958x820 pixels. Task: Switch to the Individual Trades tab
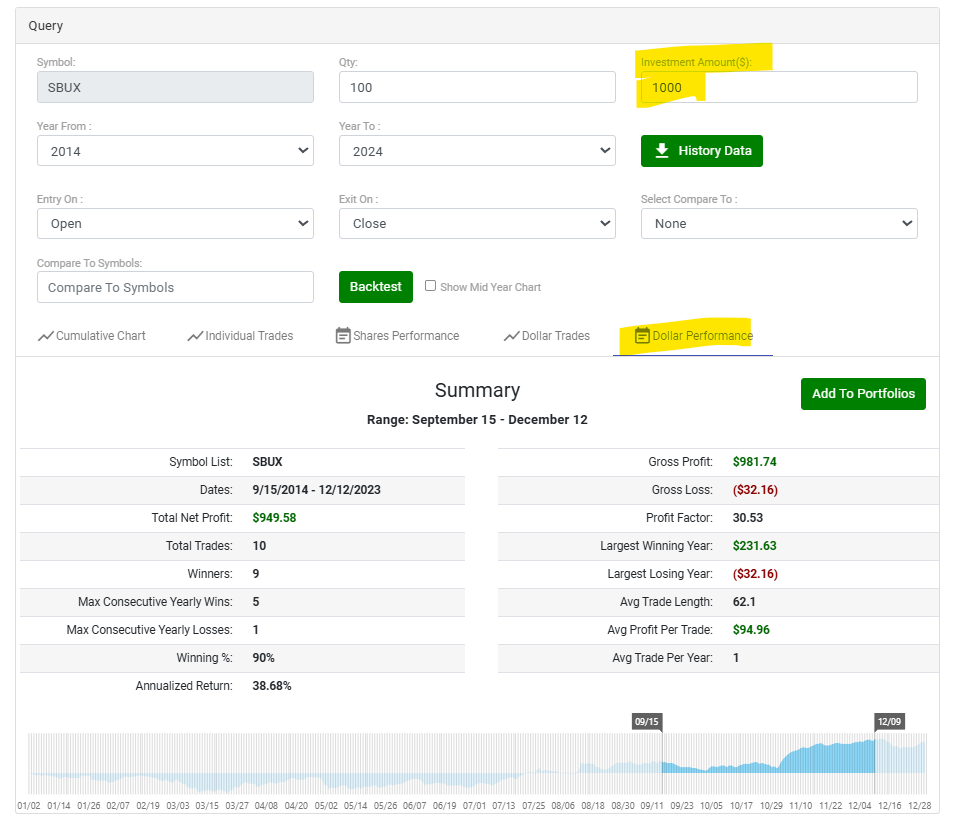[x=241, y=336]
